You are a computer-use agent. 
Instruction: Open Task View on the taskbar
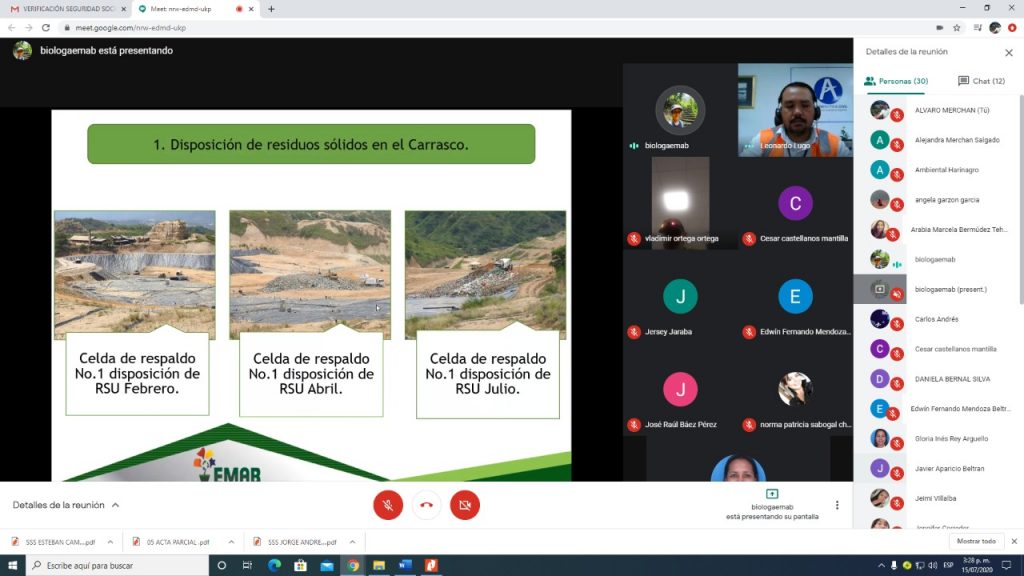[x=248, y=566]
